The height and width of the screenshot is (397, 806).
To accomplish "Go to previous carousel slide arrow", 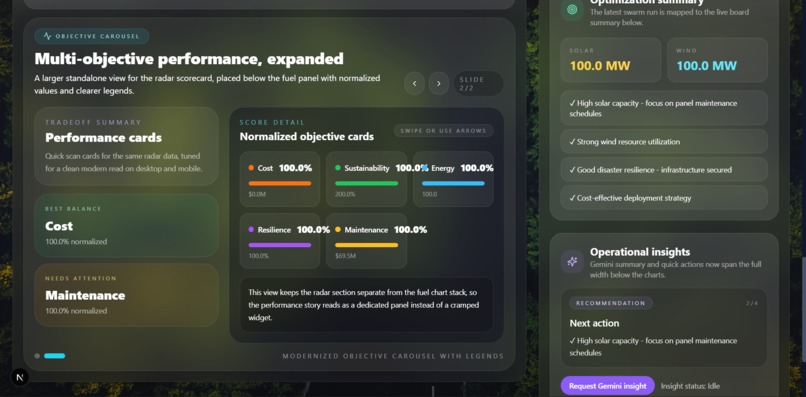I will (414, 83).
